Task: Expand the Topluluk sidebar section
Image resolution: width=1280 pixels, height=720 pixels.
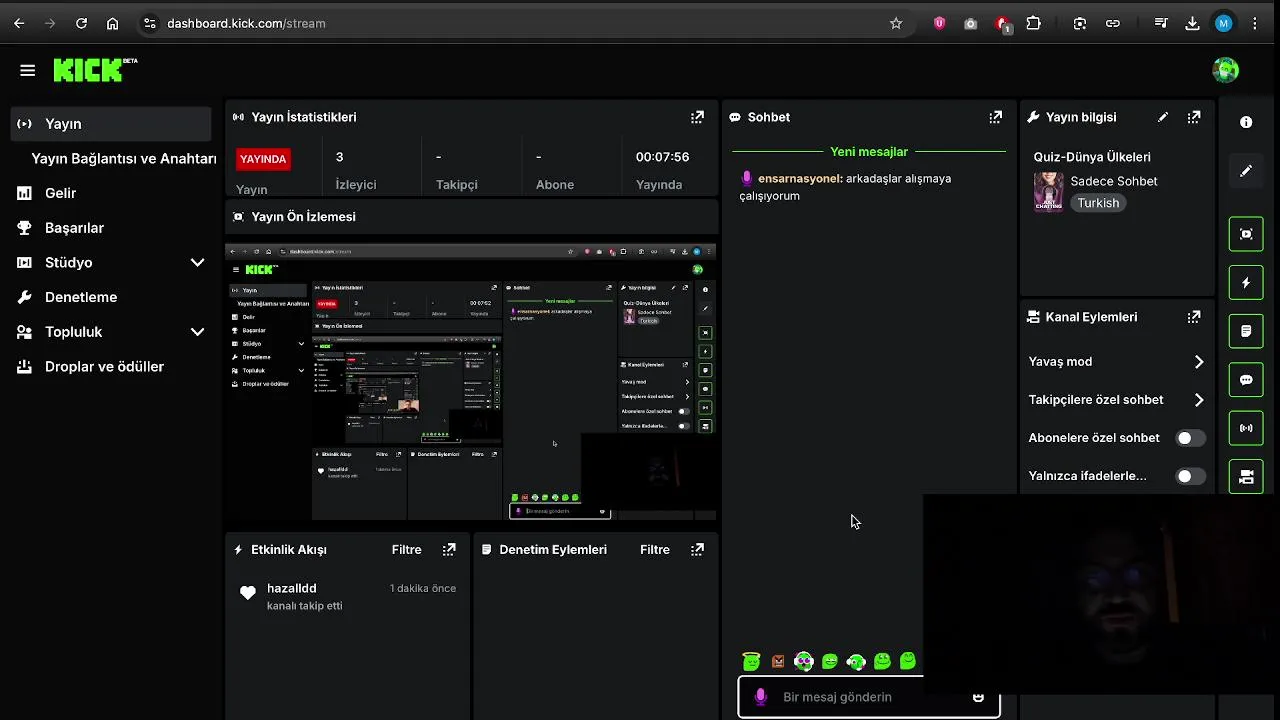Action: point(197,332)
